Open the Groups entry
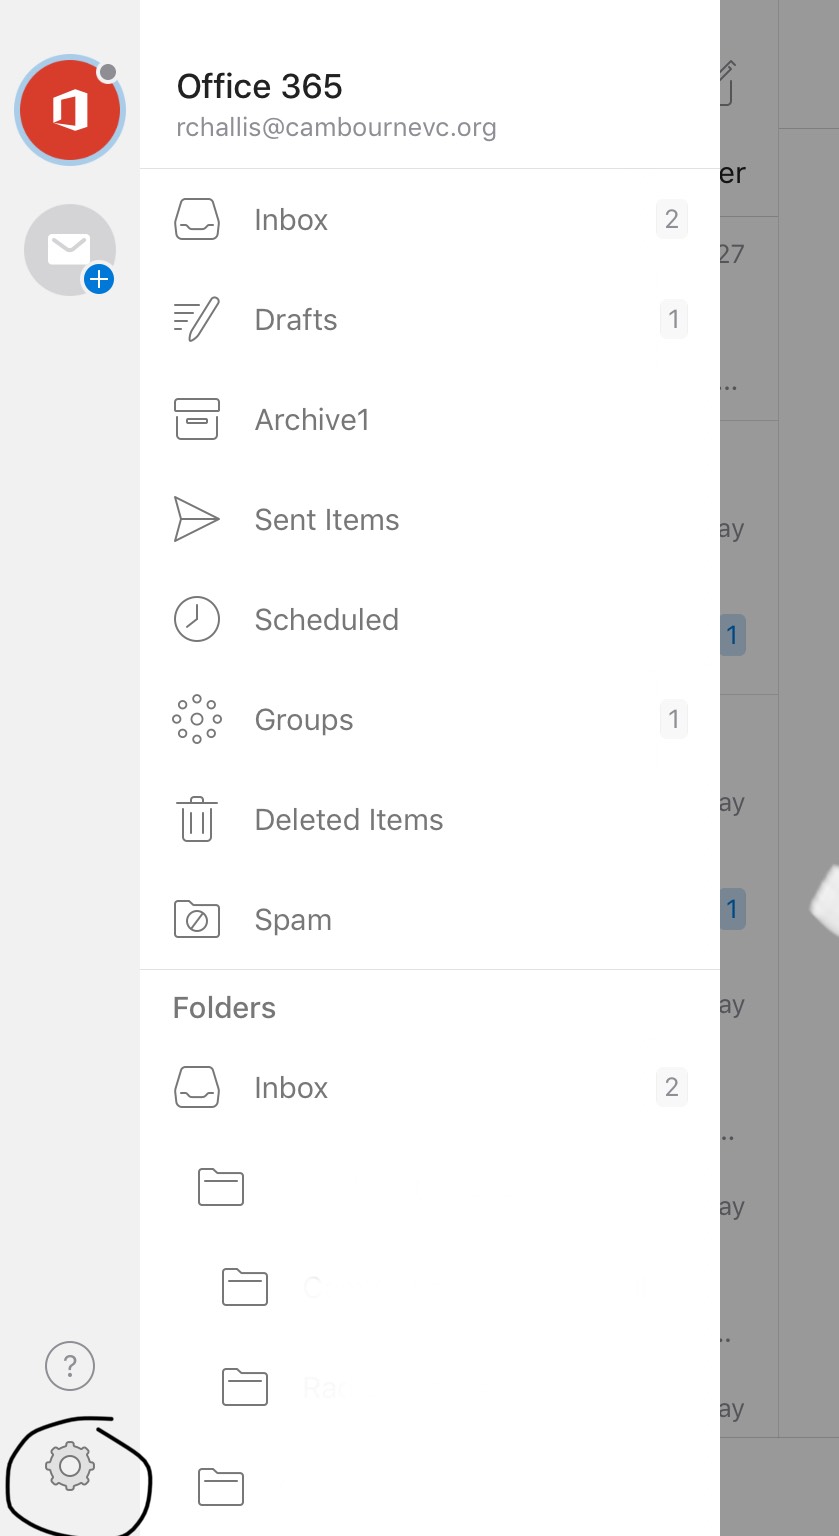Screen dimensions: 839x1536 [x=430, y=720]
